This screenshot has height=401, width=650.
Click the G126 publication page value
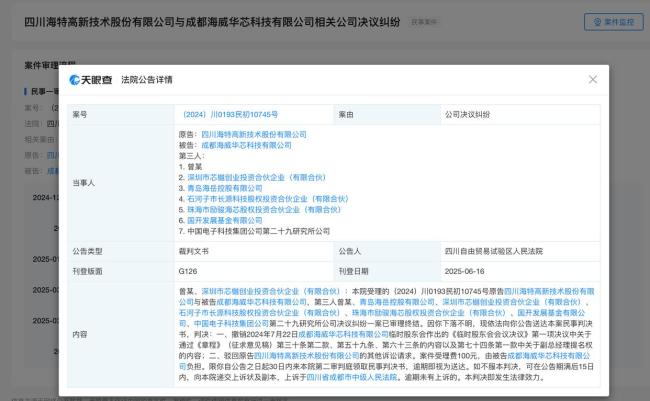pyautogui.click(x=188, y=271)
